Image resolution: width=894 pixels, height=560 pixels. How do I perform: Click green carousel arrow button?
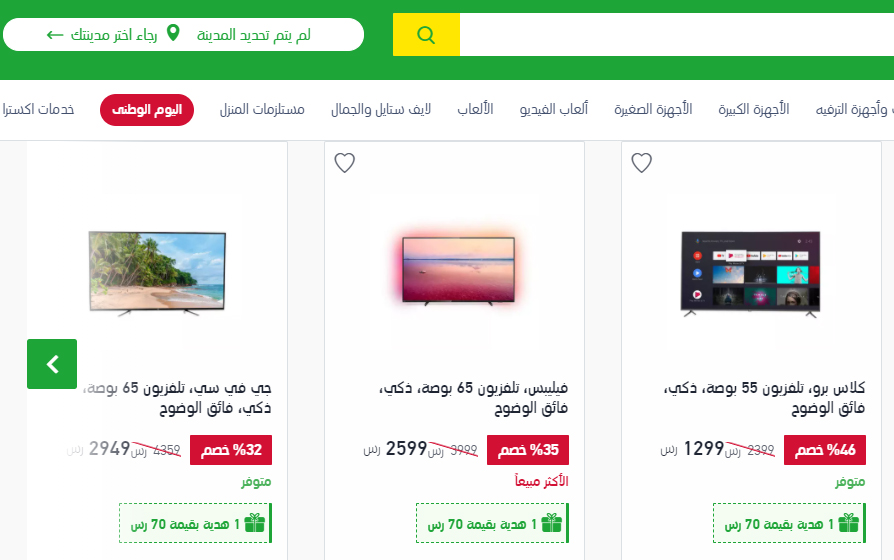(x=52, y=364)
